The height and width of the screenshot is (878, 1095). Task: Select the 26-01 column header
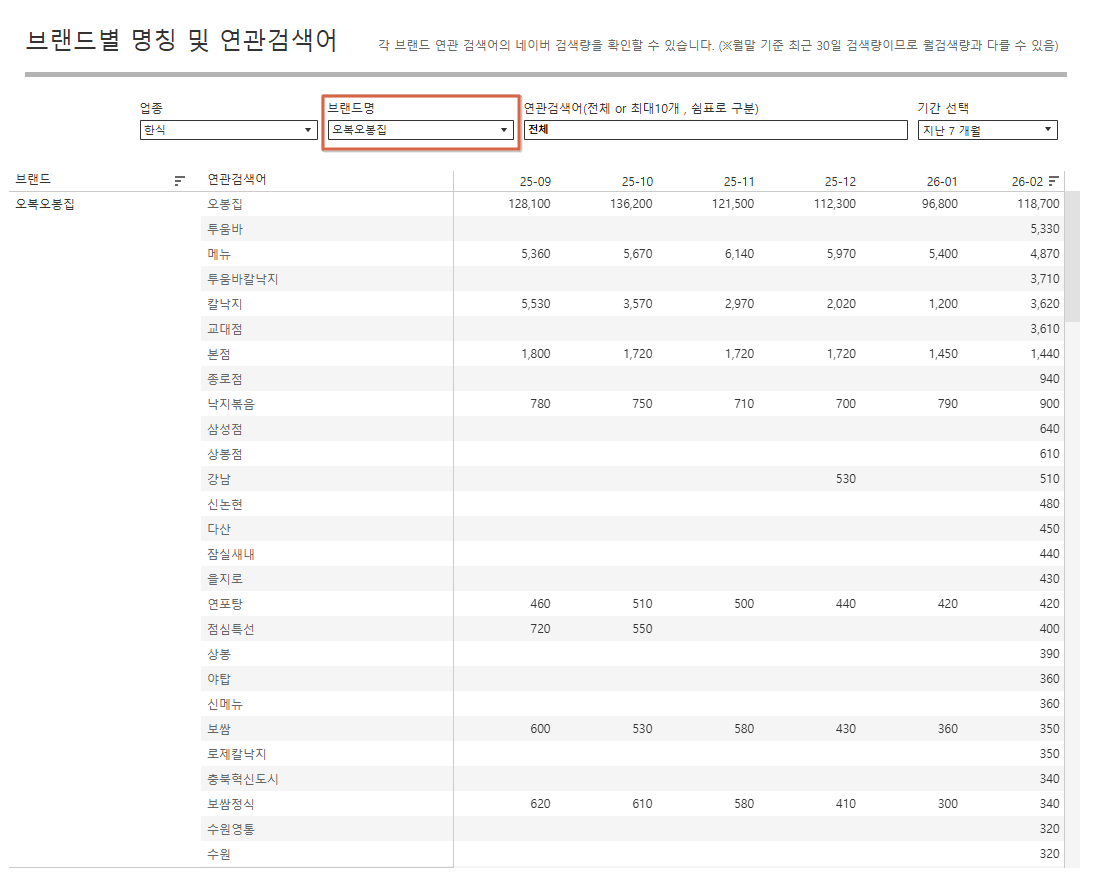[942, 182]
